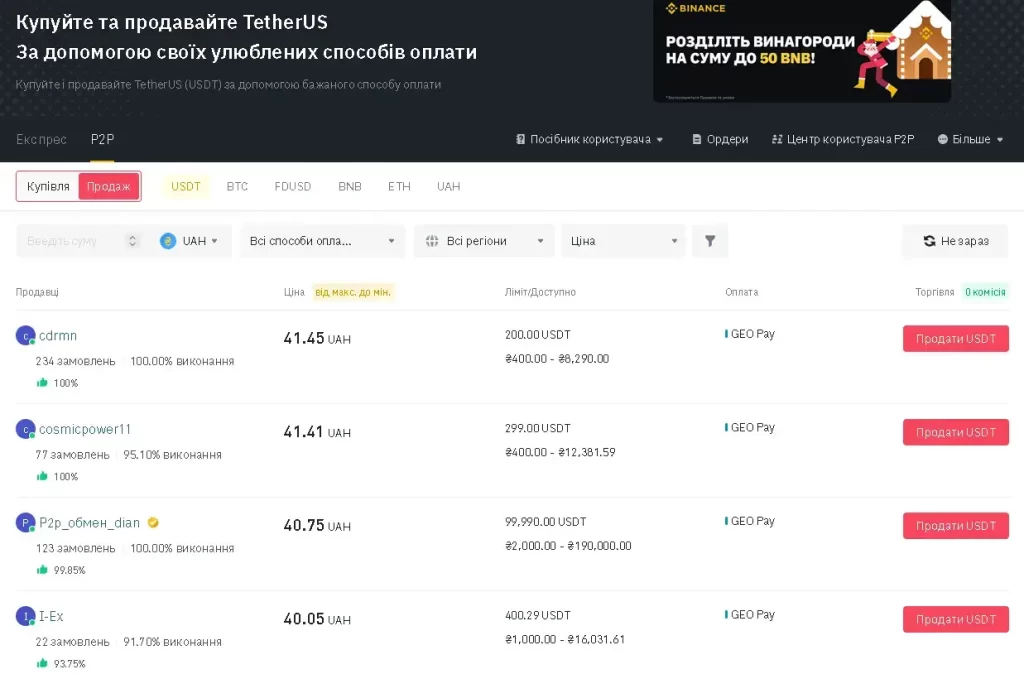This screenshot has height=674, width=1024.
Task: Click Продати USDT for cosmicpower11
Action: tap(955, 432)
